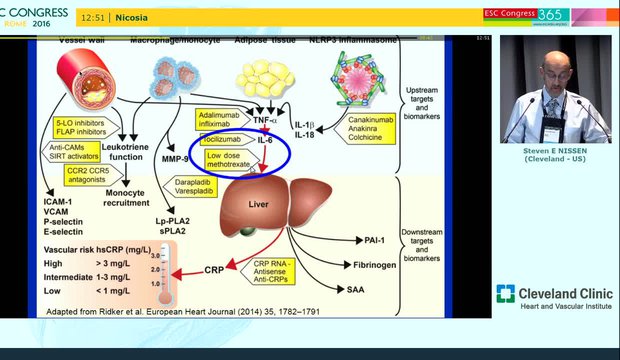Click the NLRP3 inflammasome hexagon graphic

[358, 79]
